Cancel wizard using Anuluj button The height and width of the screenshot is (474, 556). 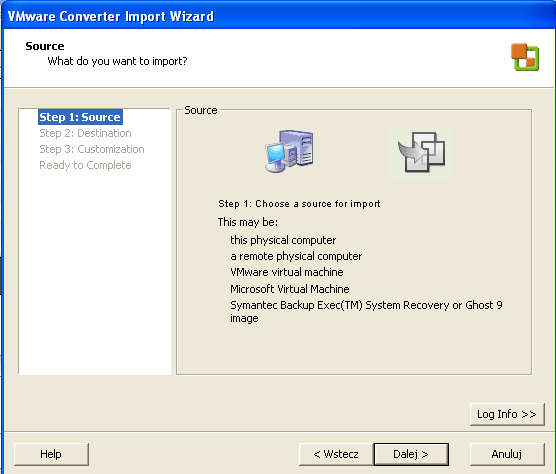(507, 454)
